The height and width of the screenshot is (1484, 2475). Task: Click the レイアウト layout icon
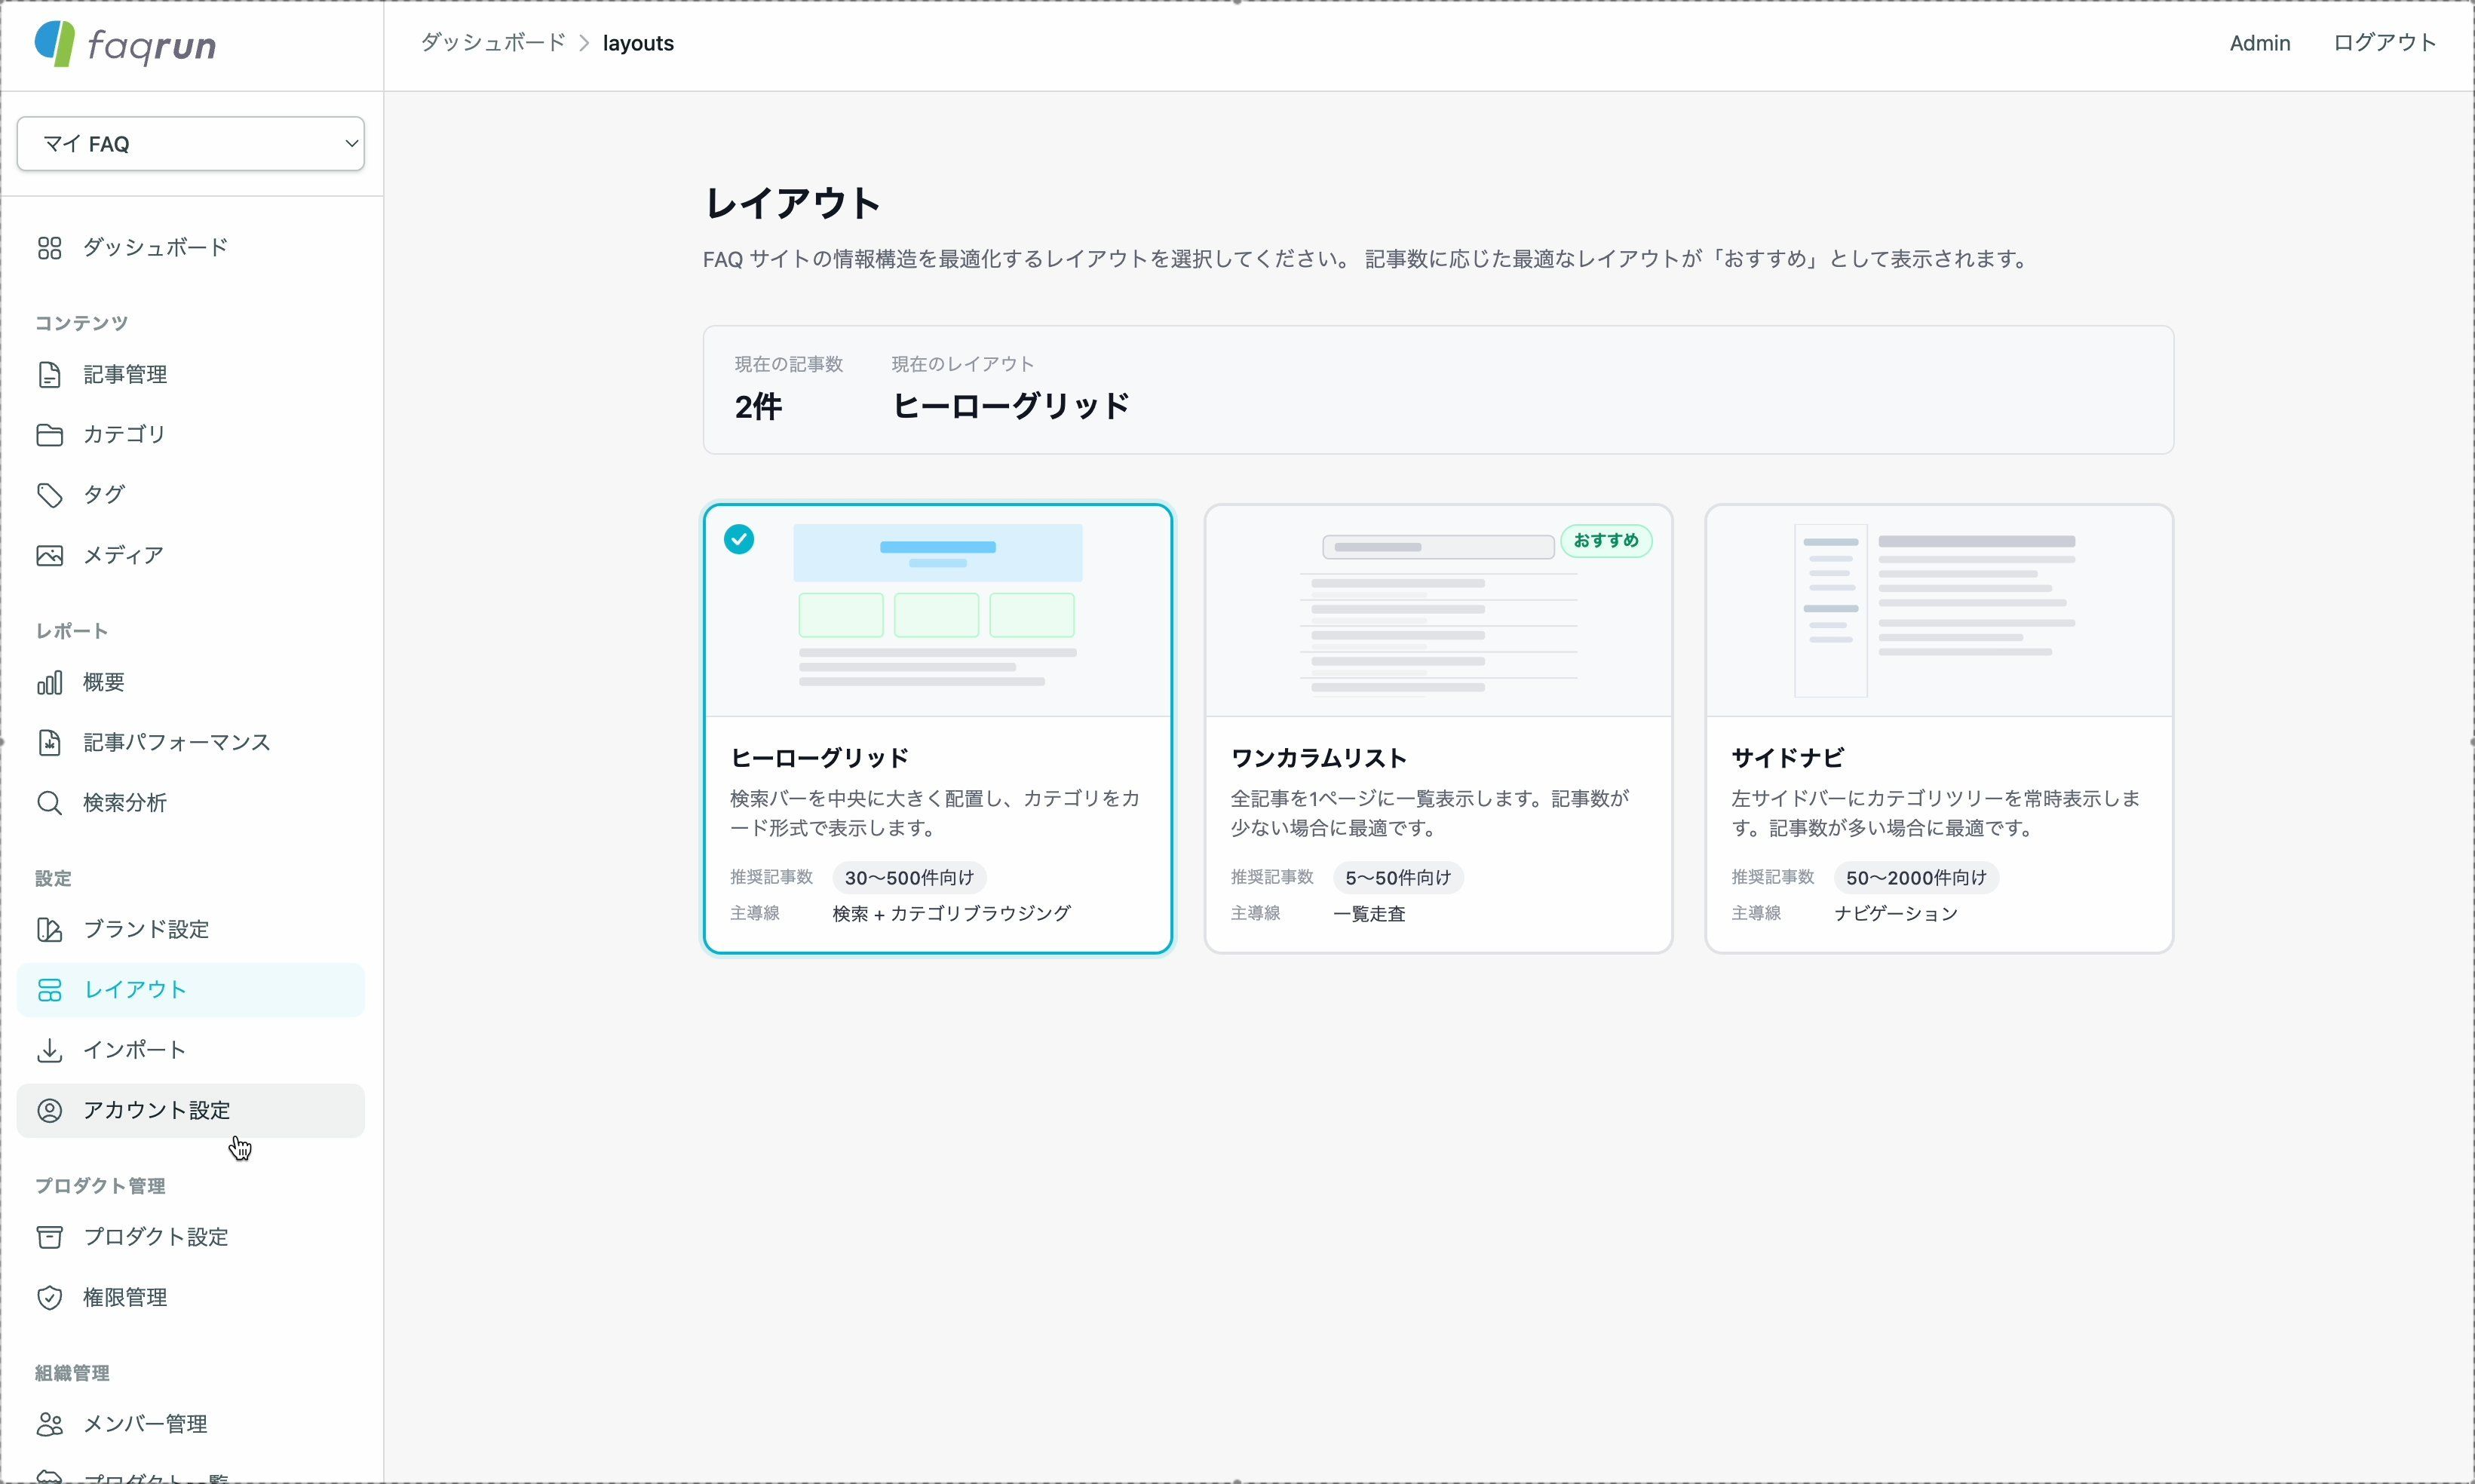click(49, 990)
